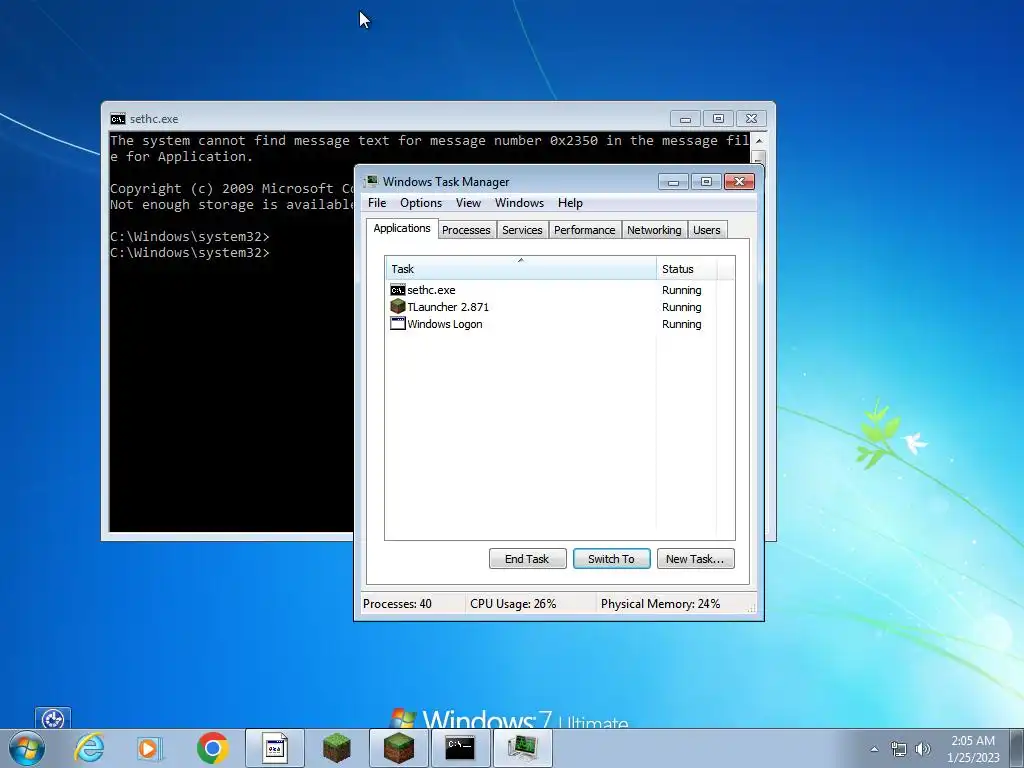This screenshot has width=1024, height=768.
Task: Click the Minecraft grass block taskbar icon next to the script file icon
Action: [337, 748]
